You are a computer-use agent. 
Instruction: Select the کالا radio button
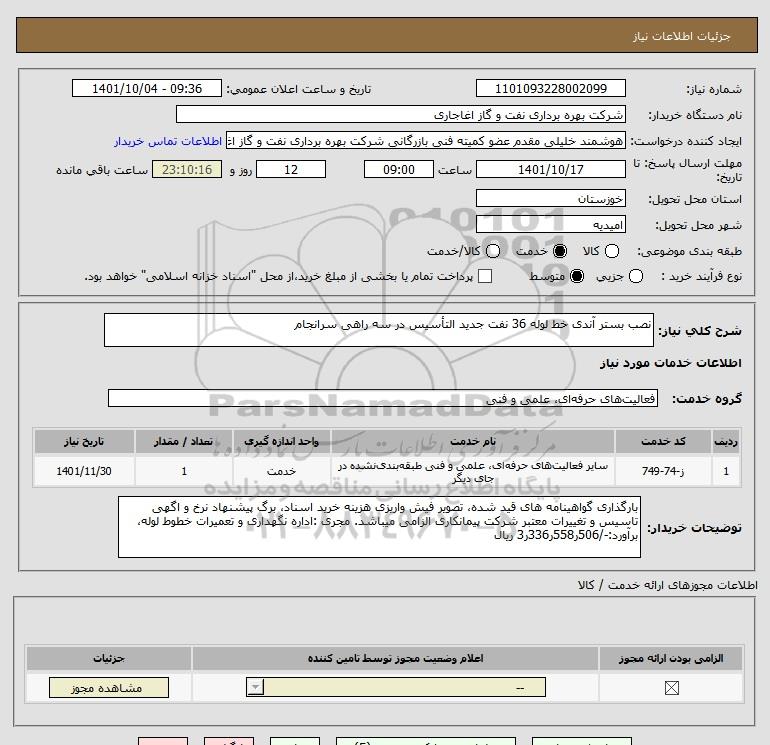(x=611, y=251)
